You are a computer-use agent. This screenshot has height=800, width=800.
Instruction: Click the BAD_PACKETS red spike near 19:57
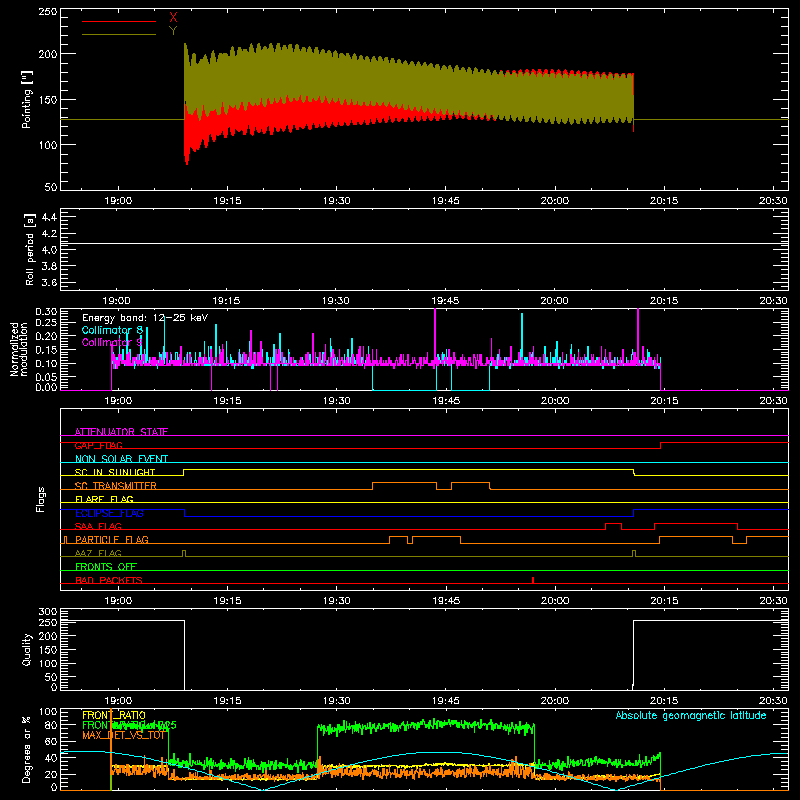(533, 580)
